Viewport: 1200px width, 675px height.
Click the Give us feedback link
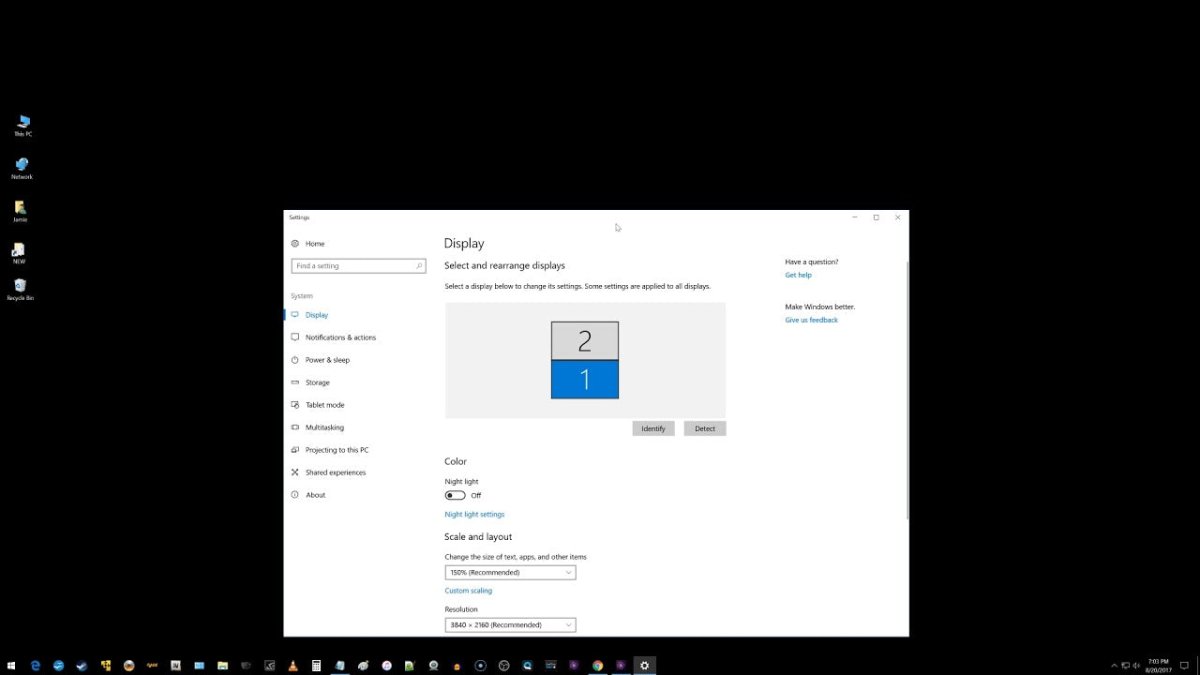tap(811, 319)
